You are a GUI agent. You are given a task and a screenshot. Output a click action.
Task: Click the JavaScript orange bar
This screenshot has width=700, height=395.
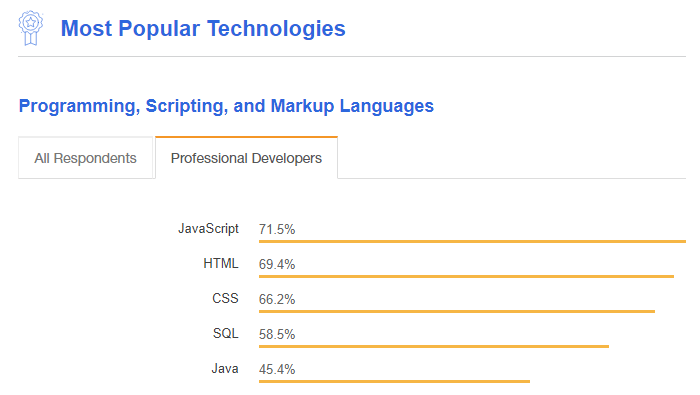(x=472, y=241)
